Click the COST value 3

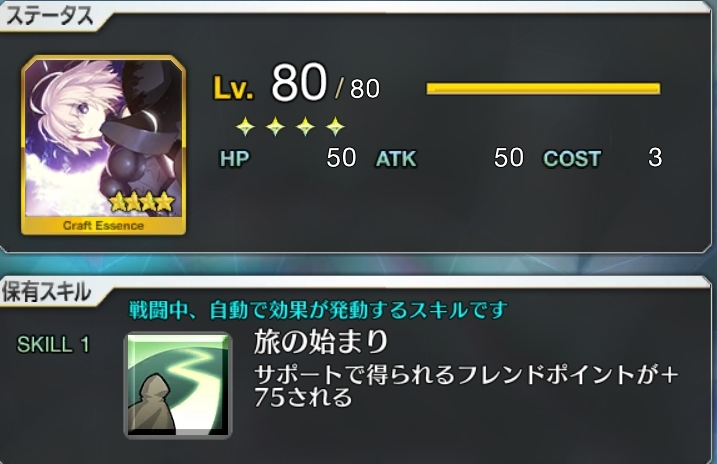coord(655,158)
